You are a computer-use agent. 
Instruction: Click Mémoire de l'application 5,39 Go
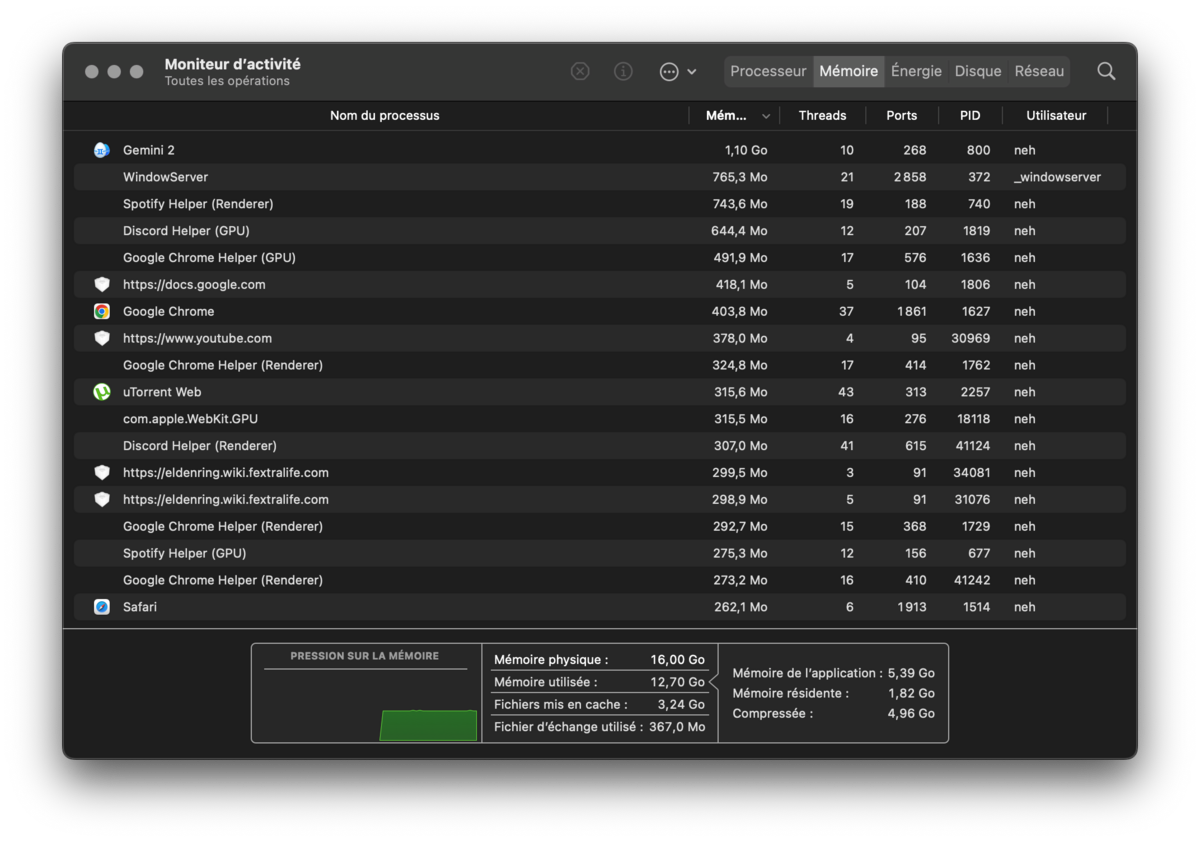pos(833,673)
